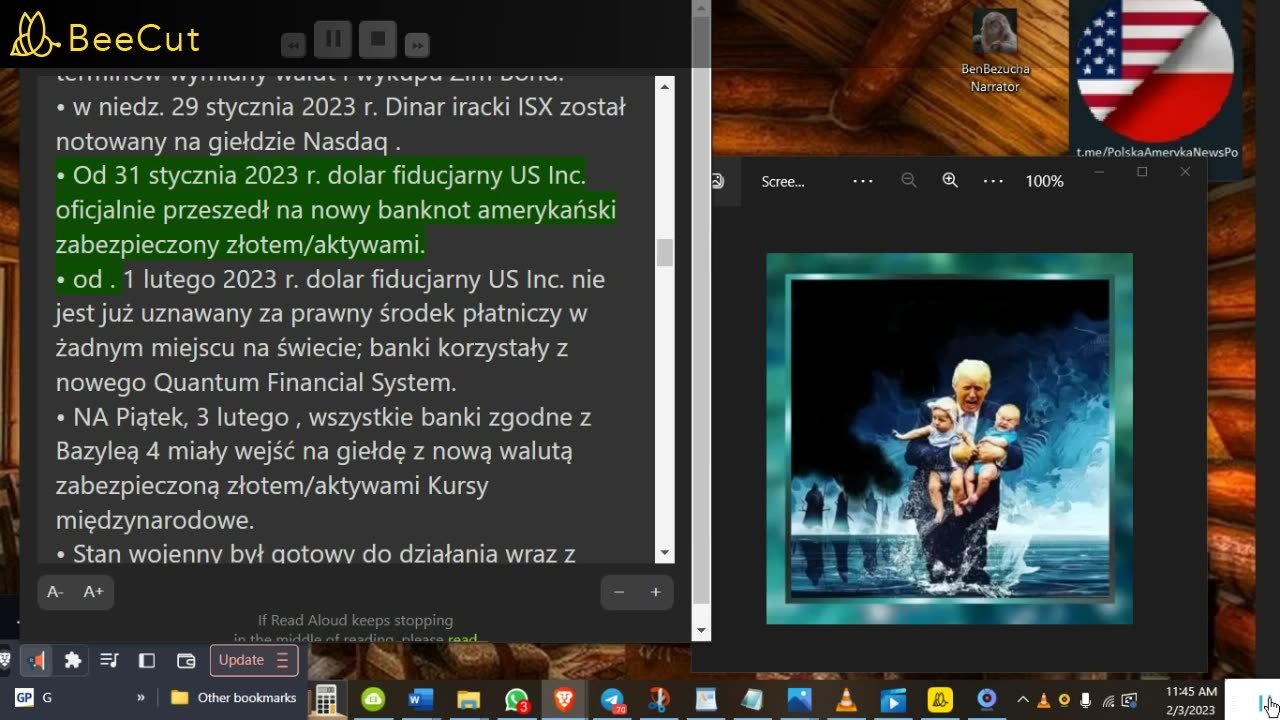Image resolution: width=1280 pixels, height=720 pixels.
Task: Open the media playlist control icon
Action: click(110, 660)
